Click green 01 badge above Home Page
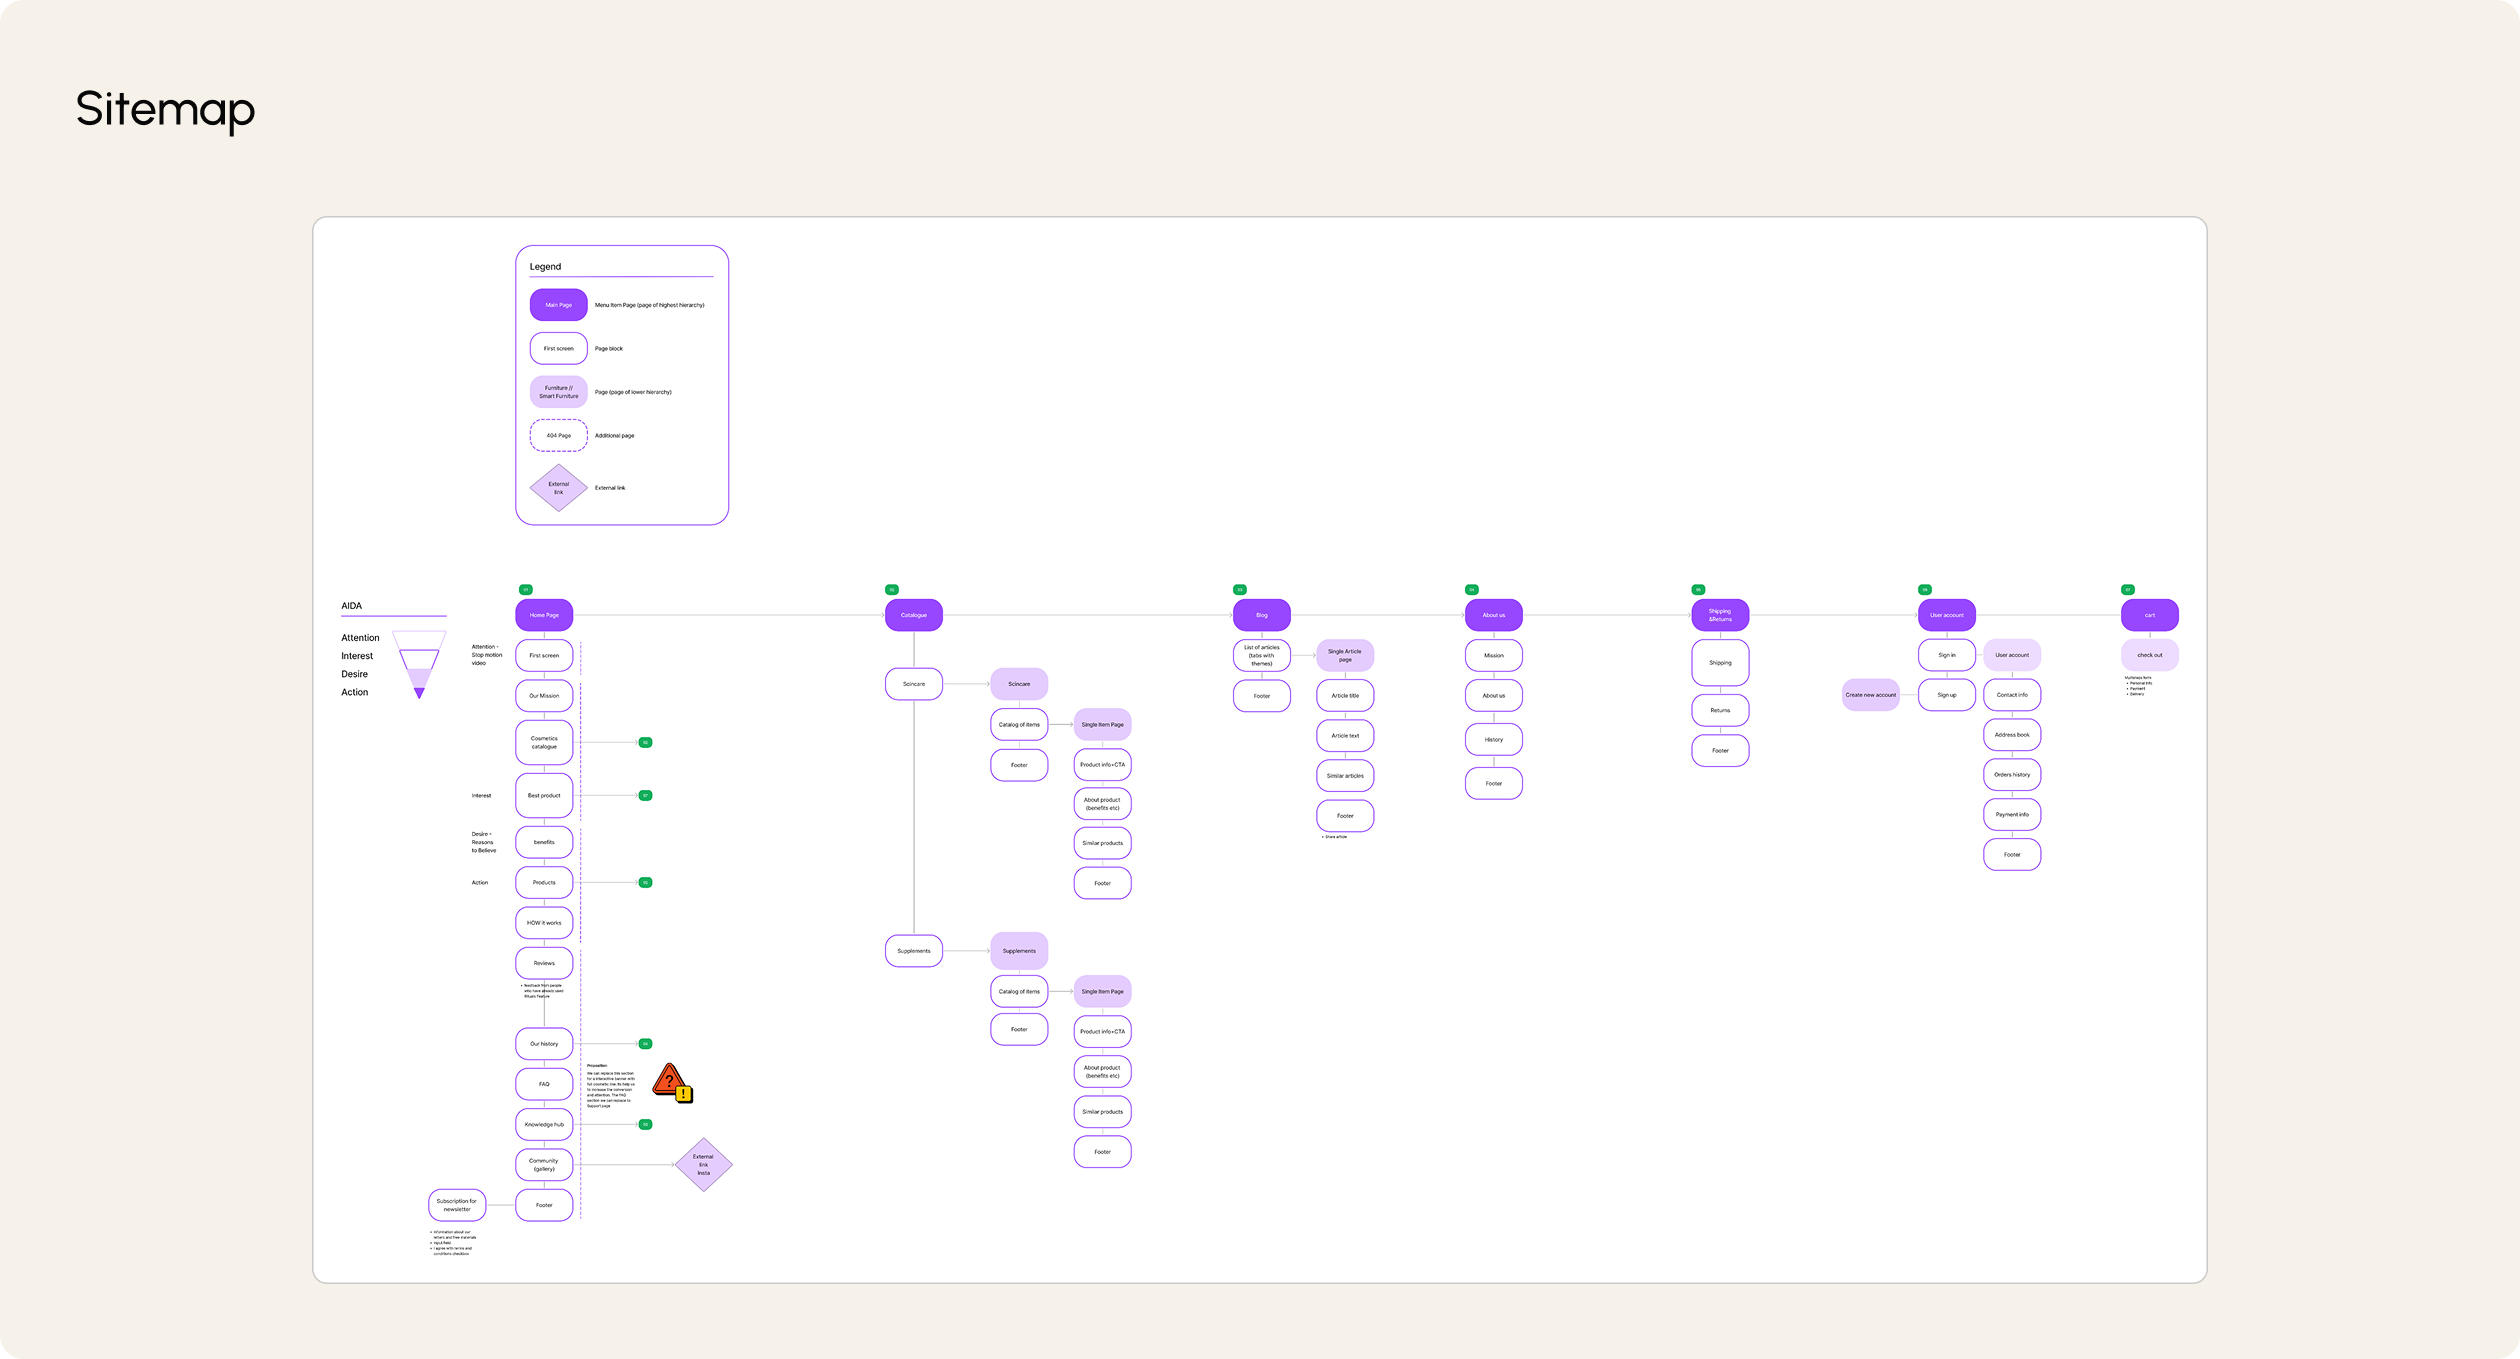This screenshot has height=1359, width=2520. tap(525, 590)
